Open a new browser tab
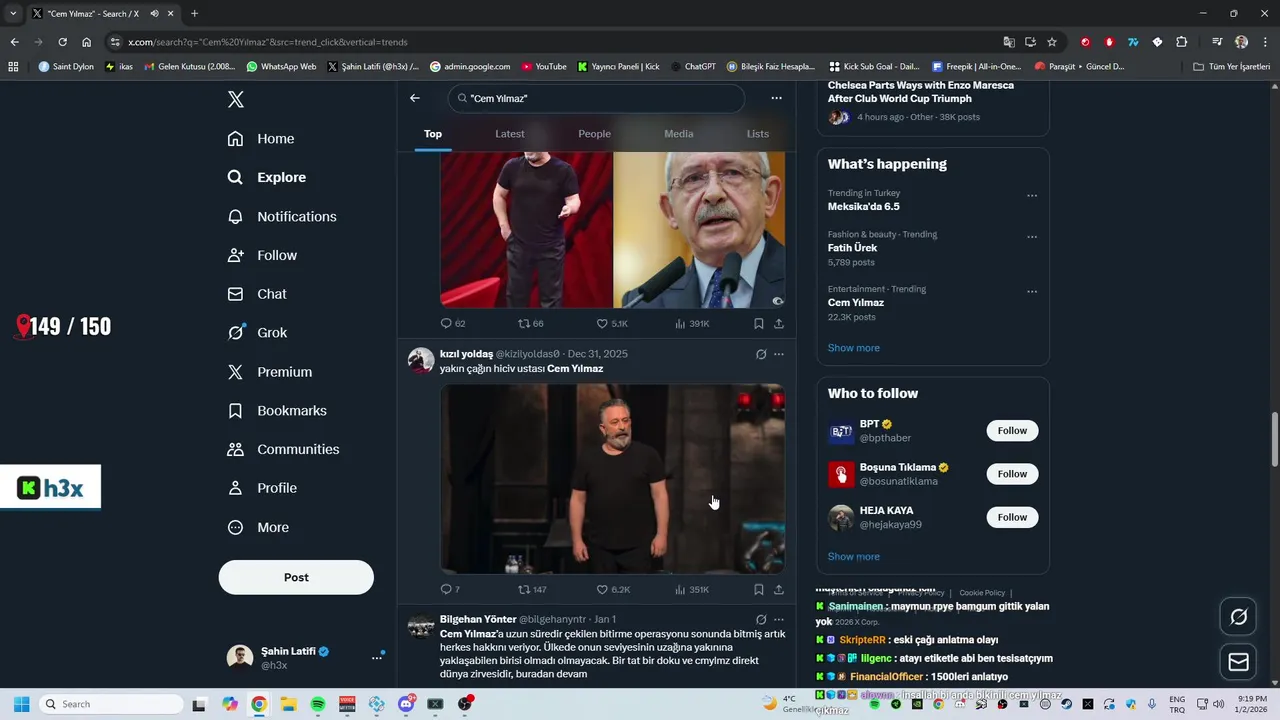 pos(194,13)
